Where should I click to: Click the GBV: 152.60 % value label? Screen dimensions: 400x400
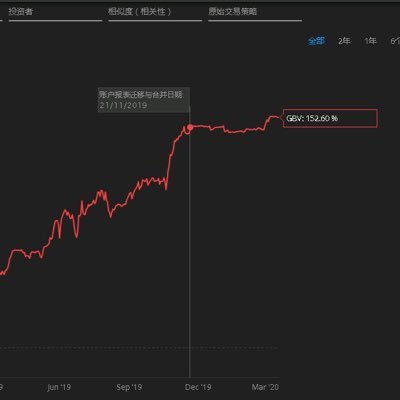(330, 118)
